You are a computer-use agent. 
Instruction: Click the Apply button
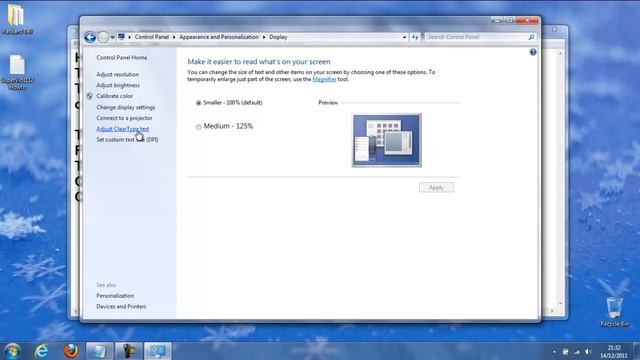436,187
